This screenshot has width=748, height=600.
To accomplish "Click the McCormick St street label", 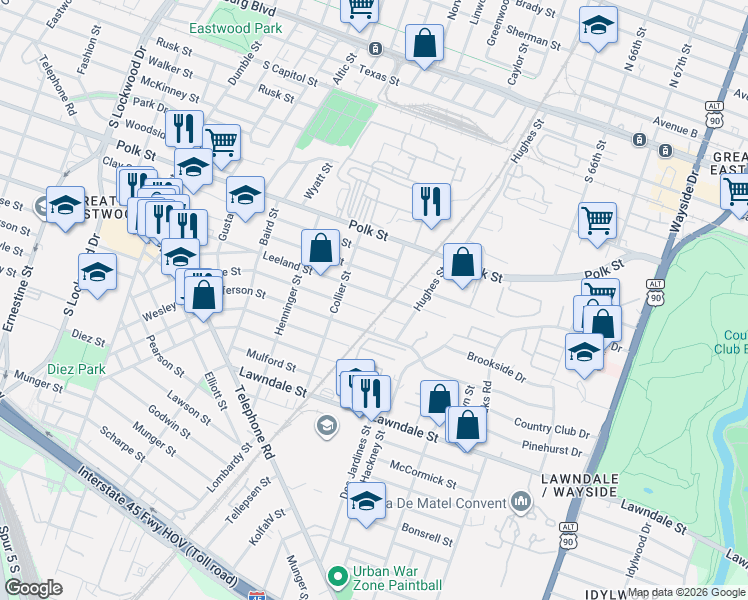I will (423, 475).
